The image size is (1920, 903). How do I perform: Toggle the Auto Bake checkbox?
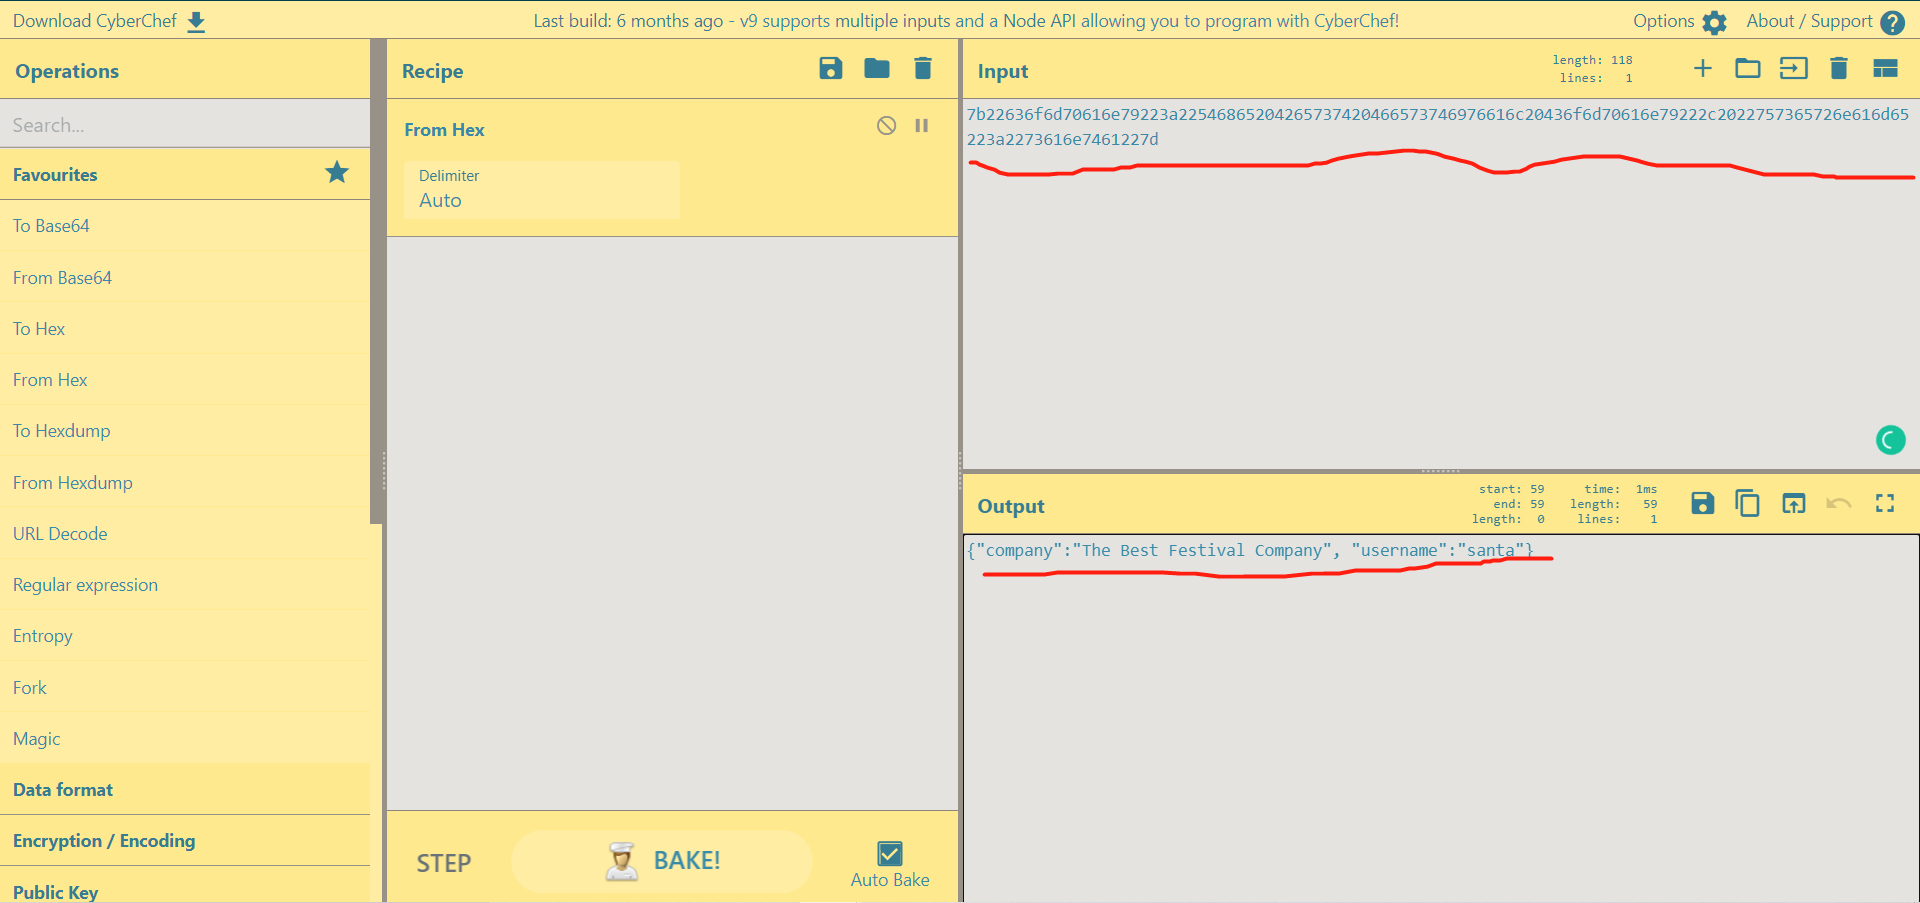click(889, 854)
